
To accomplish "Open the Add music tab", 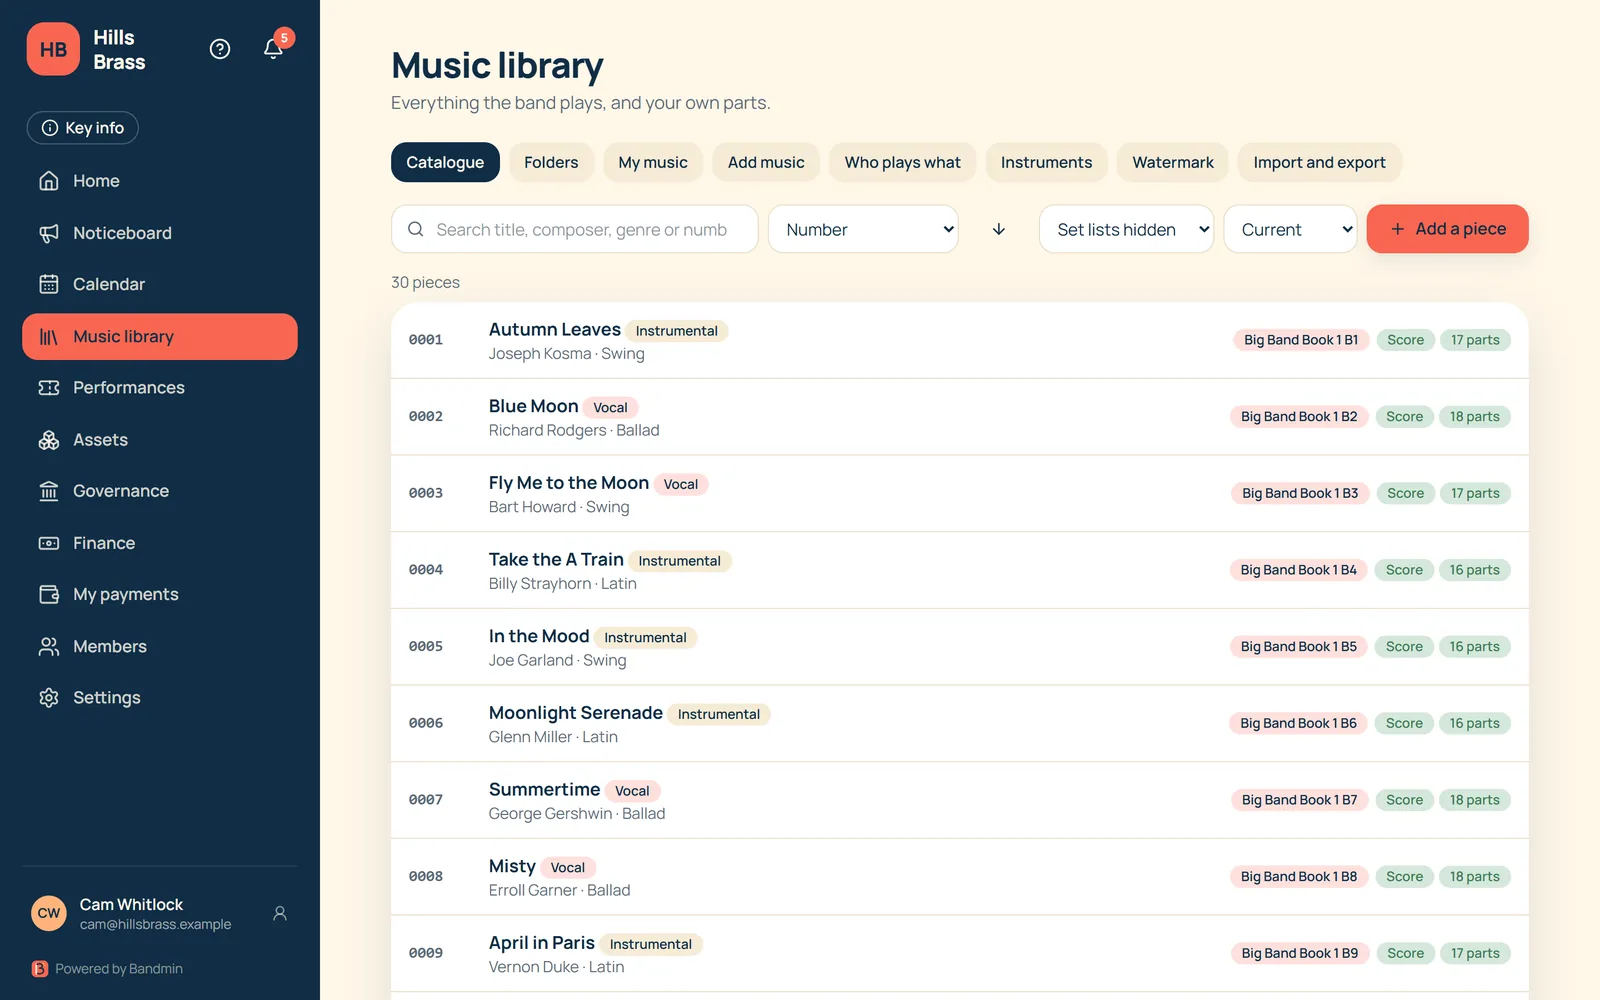I will [x=766, y=162].
